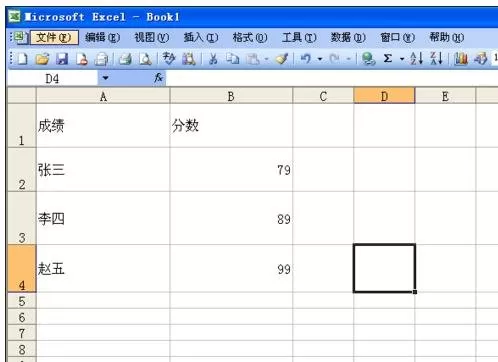Expand the Redo history arrow
Viewport: 498px width, 362px height.
point(348,59)
